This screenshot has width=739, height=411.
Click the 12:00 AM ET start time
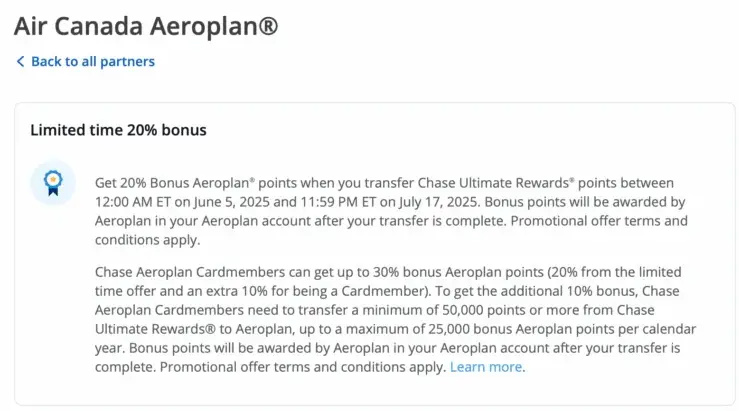click(x=132, y=202)
